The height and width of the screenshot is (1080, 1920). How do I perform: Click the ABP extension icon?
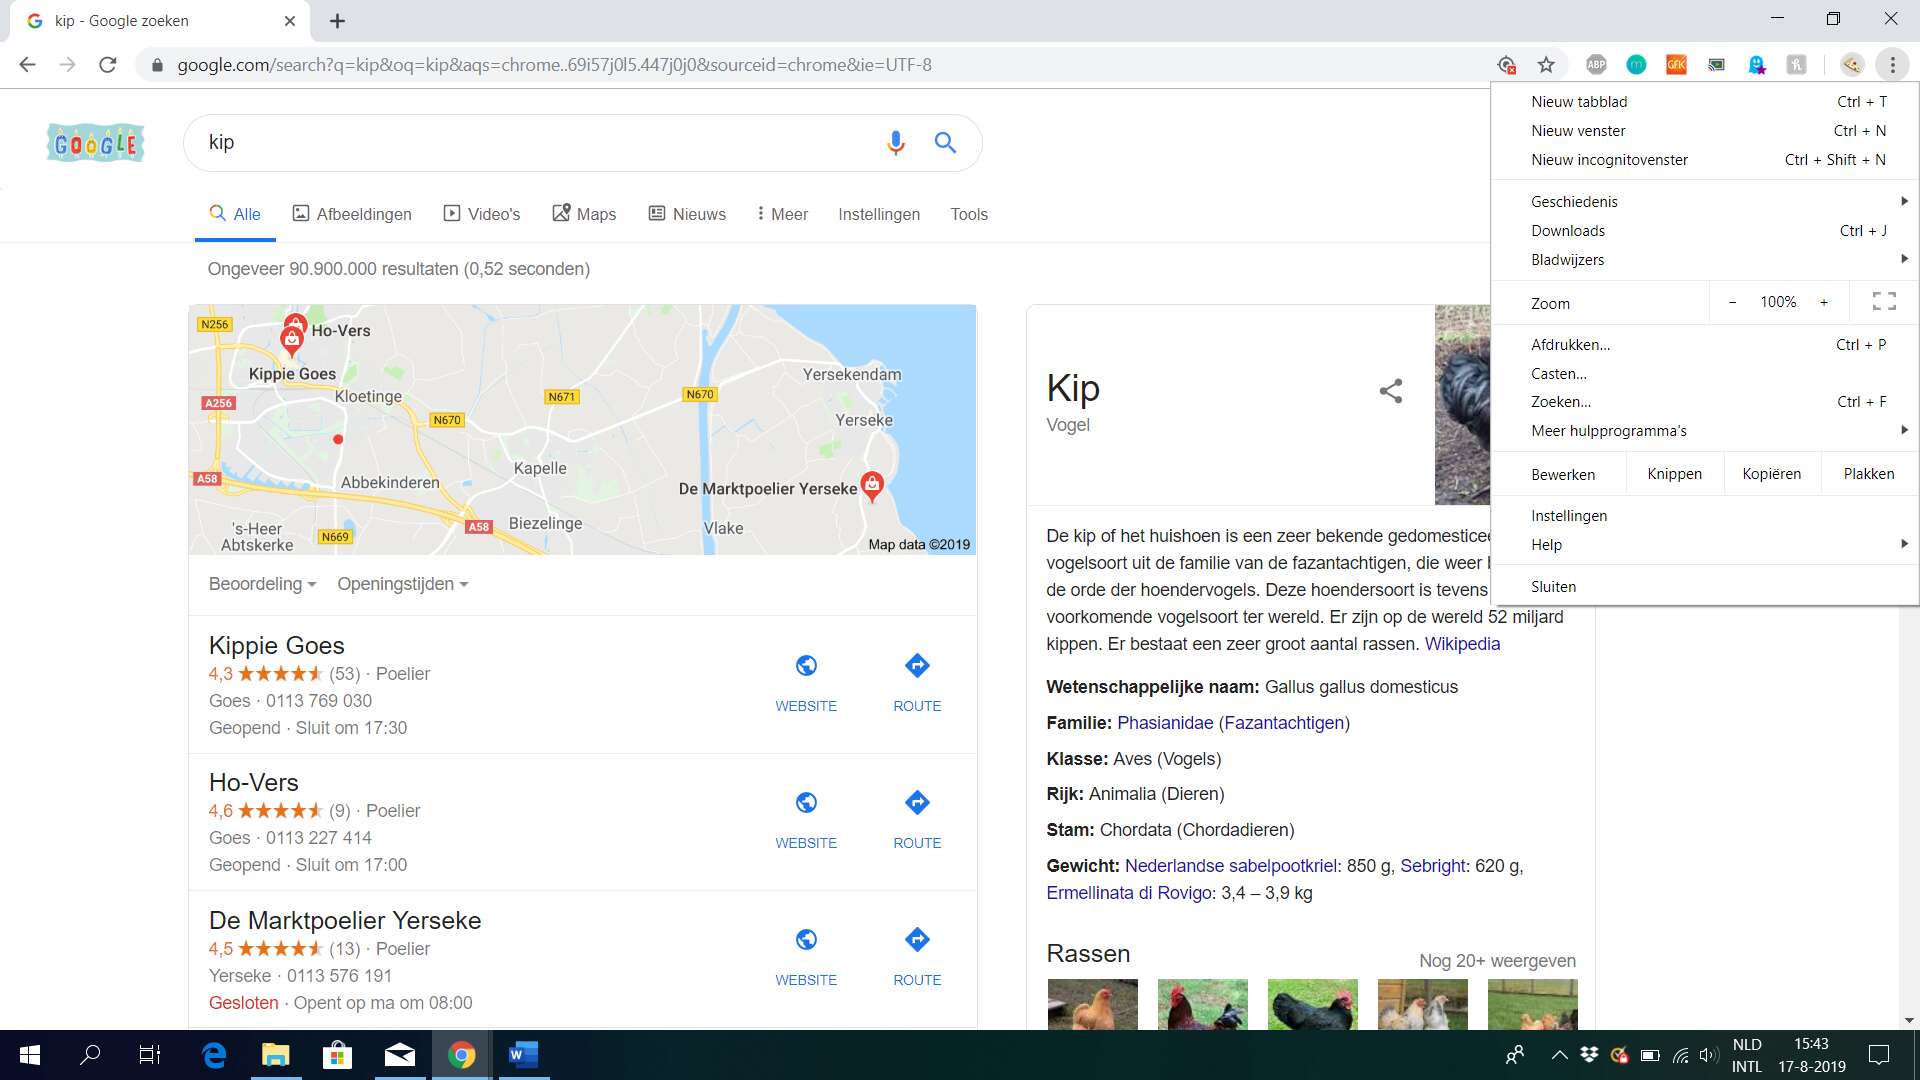tap(1596, 65)
